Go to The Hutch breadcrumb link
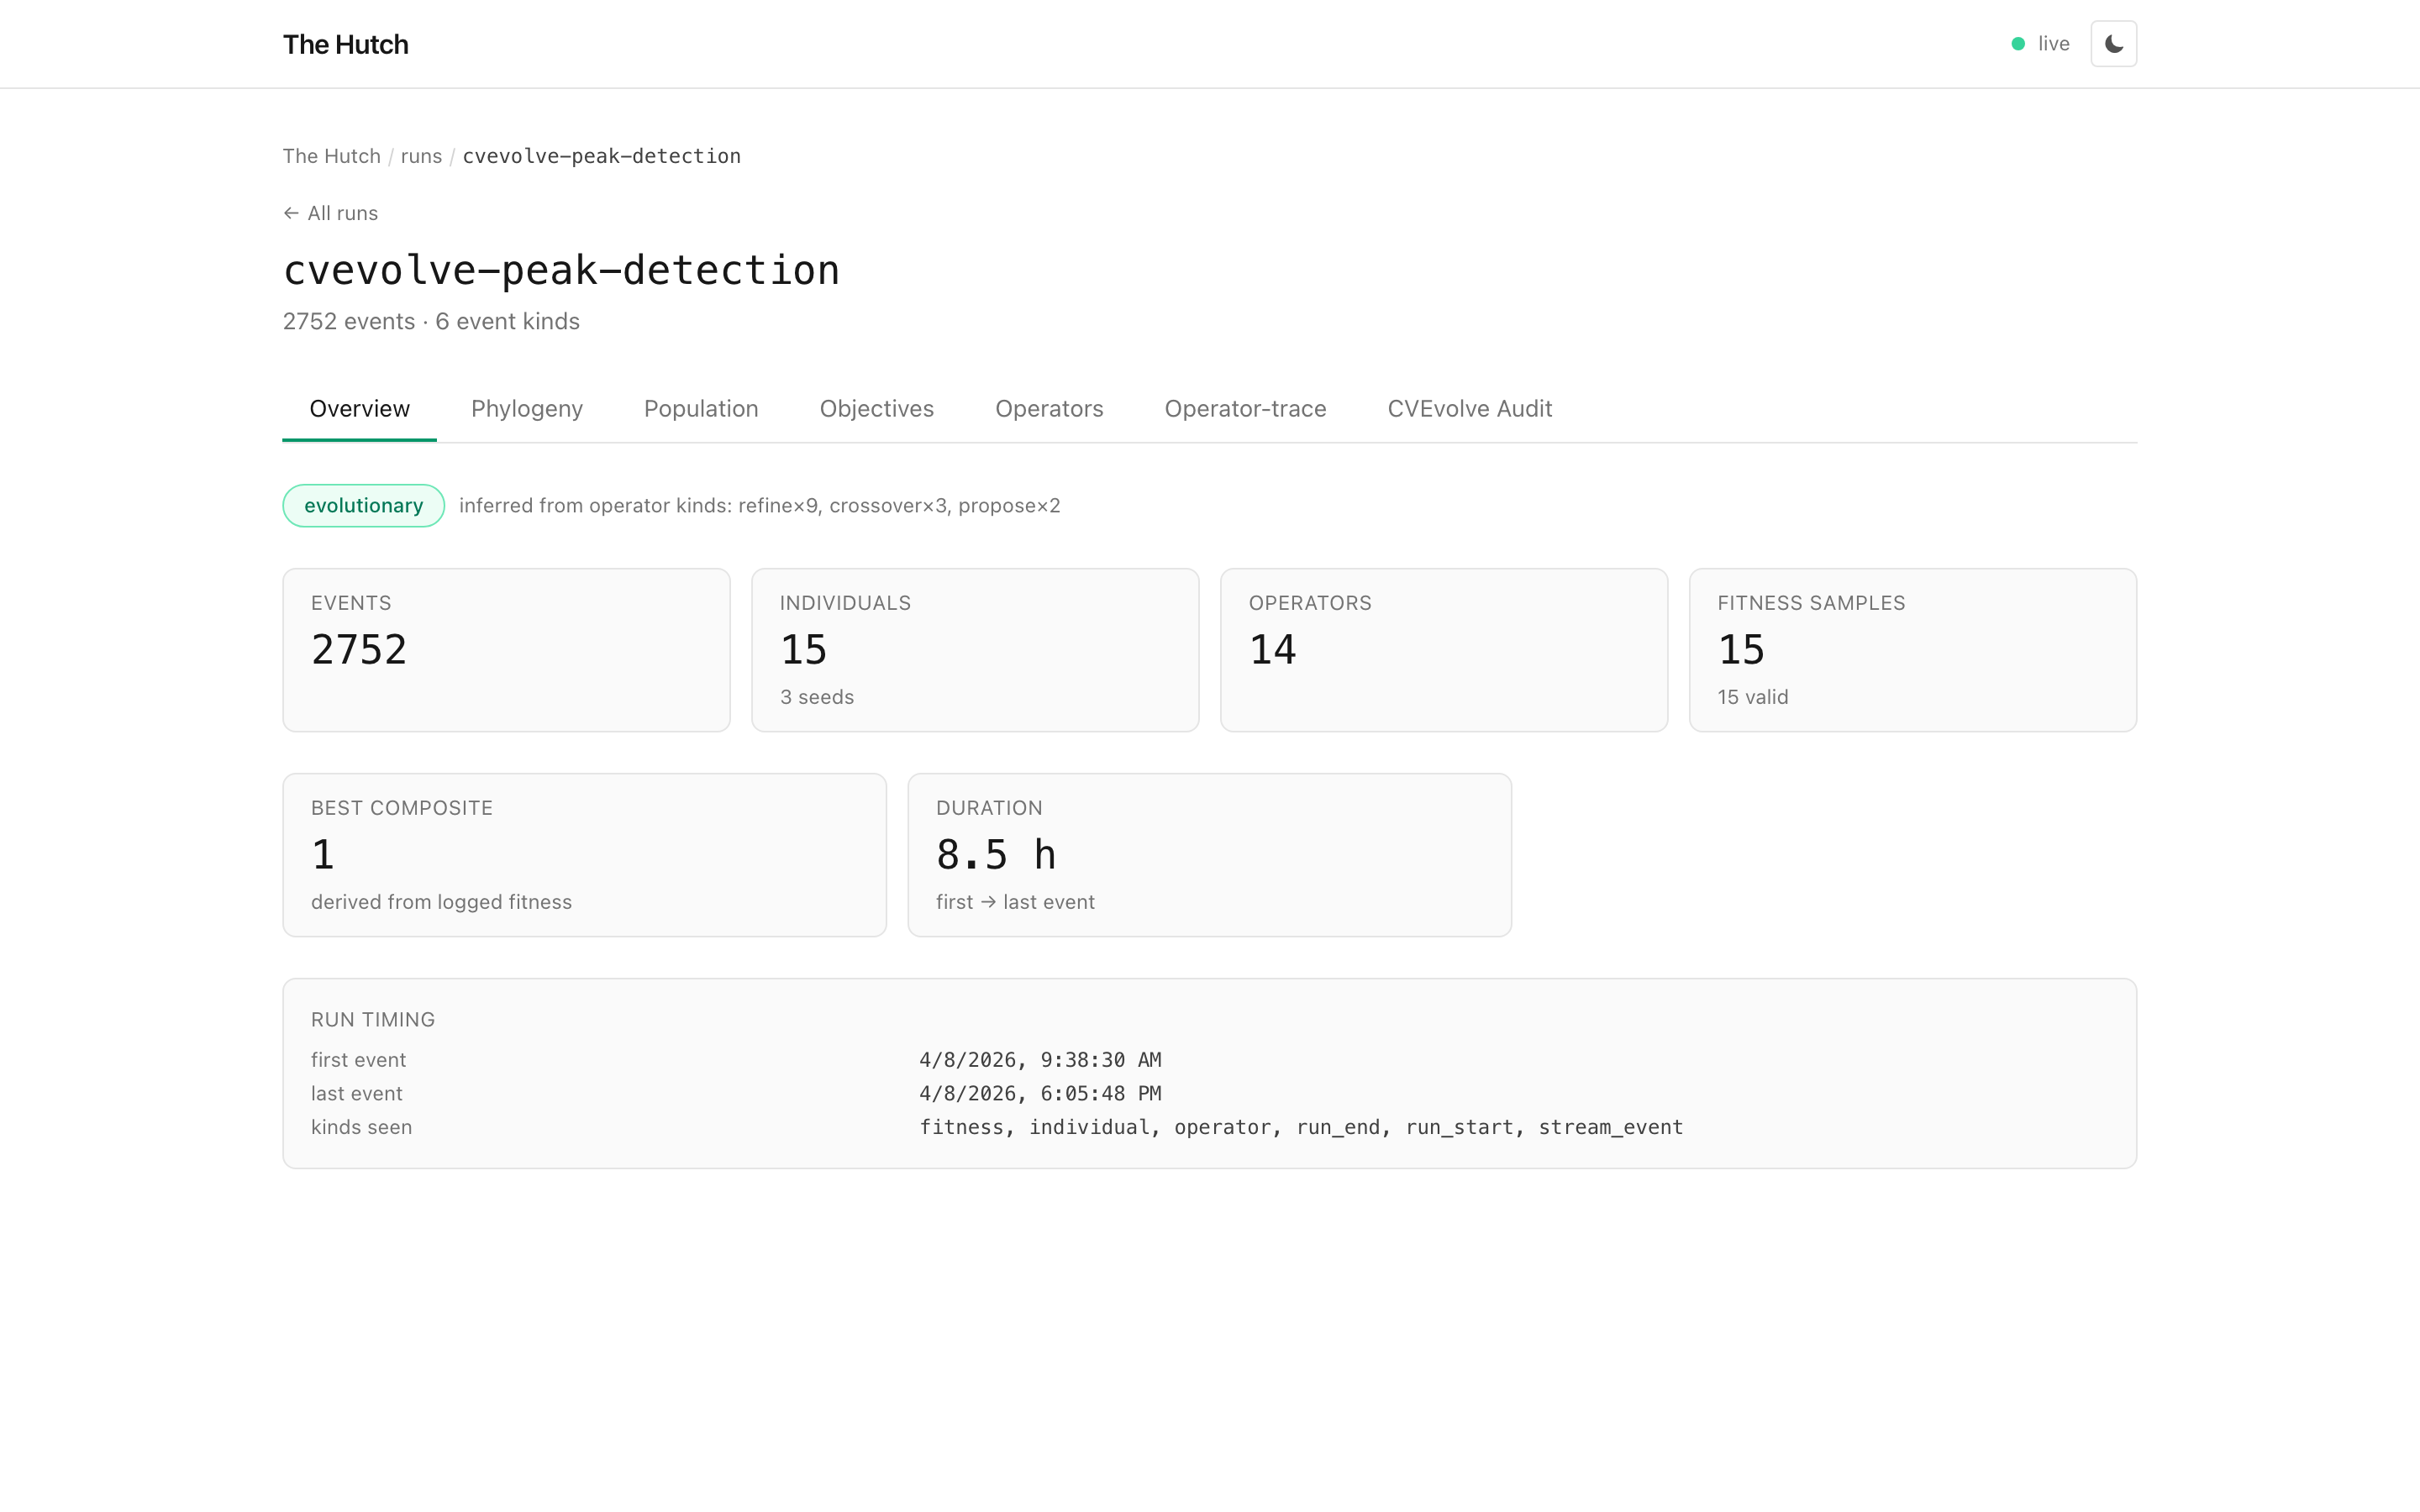 coord(331,156)
